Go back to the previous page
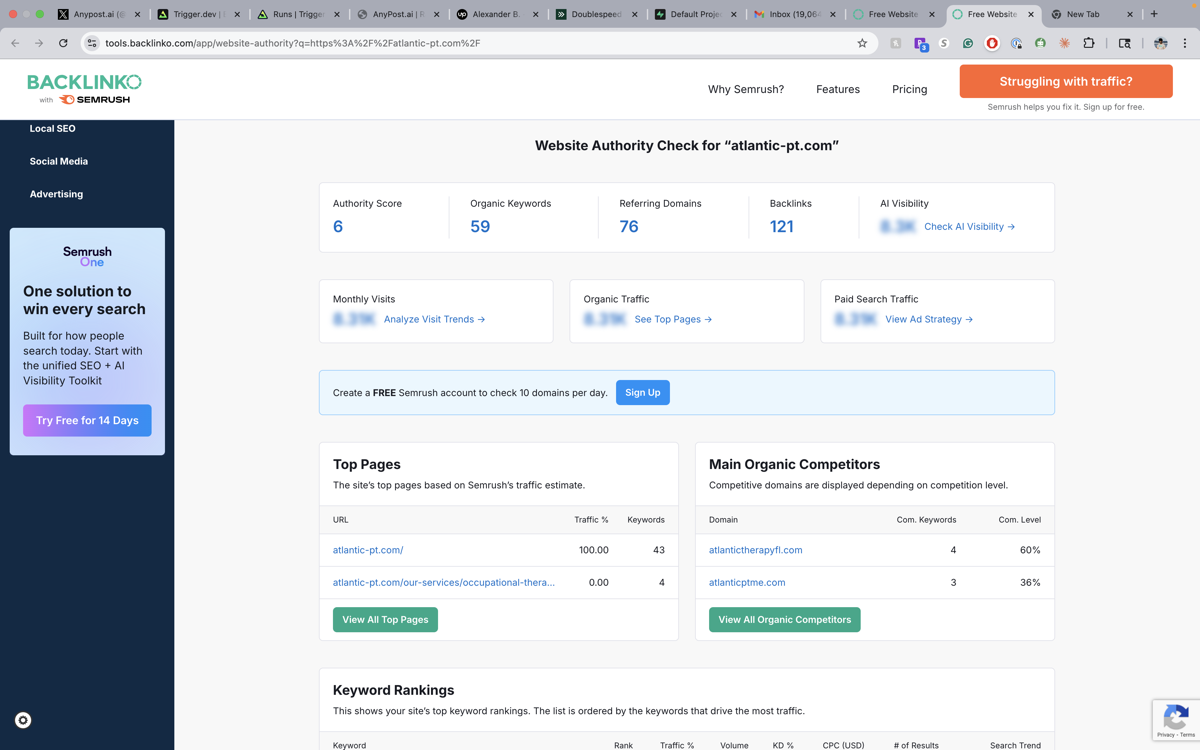This screenshot has height=750, width=1200. click(15, 43)
